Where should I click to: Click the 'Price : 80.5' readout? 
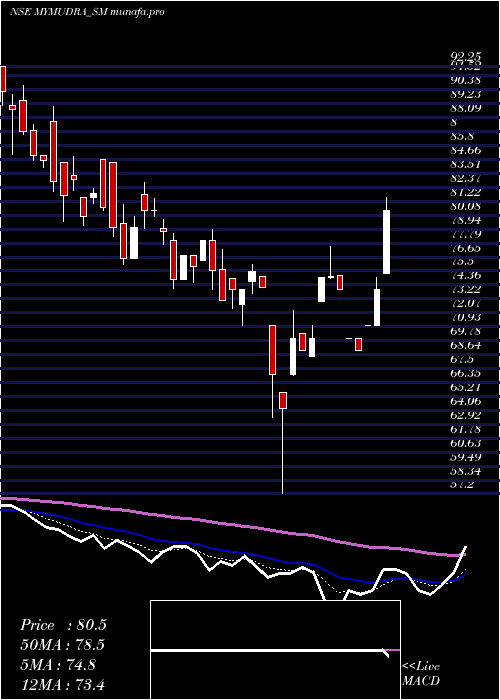click(x=63, y=625)
